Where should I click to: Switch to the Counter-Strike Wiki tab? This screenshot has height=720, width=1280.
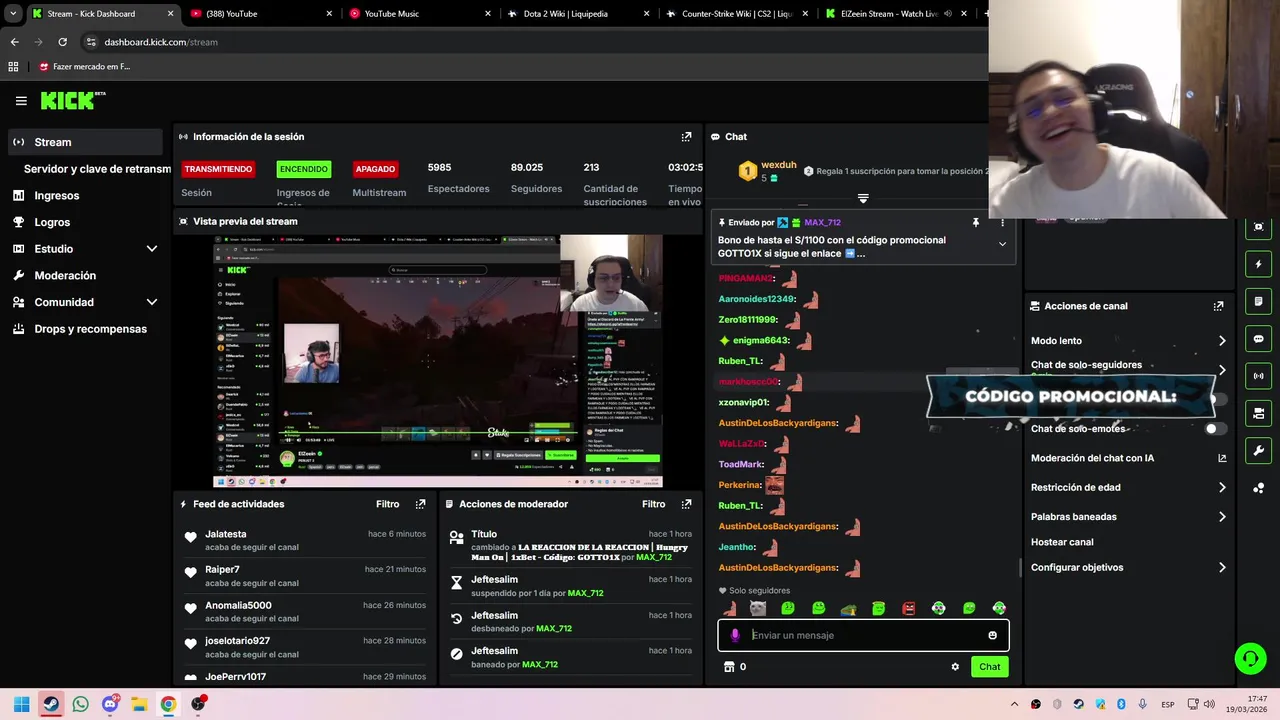click(738, 14)
